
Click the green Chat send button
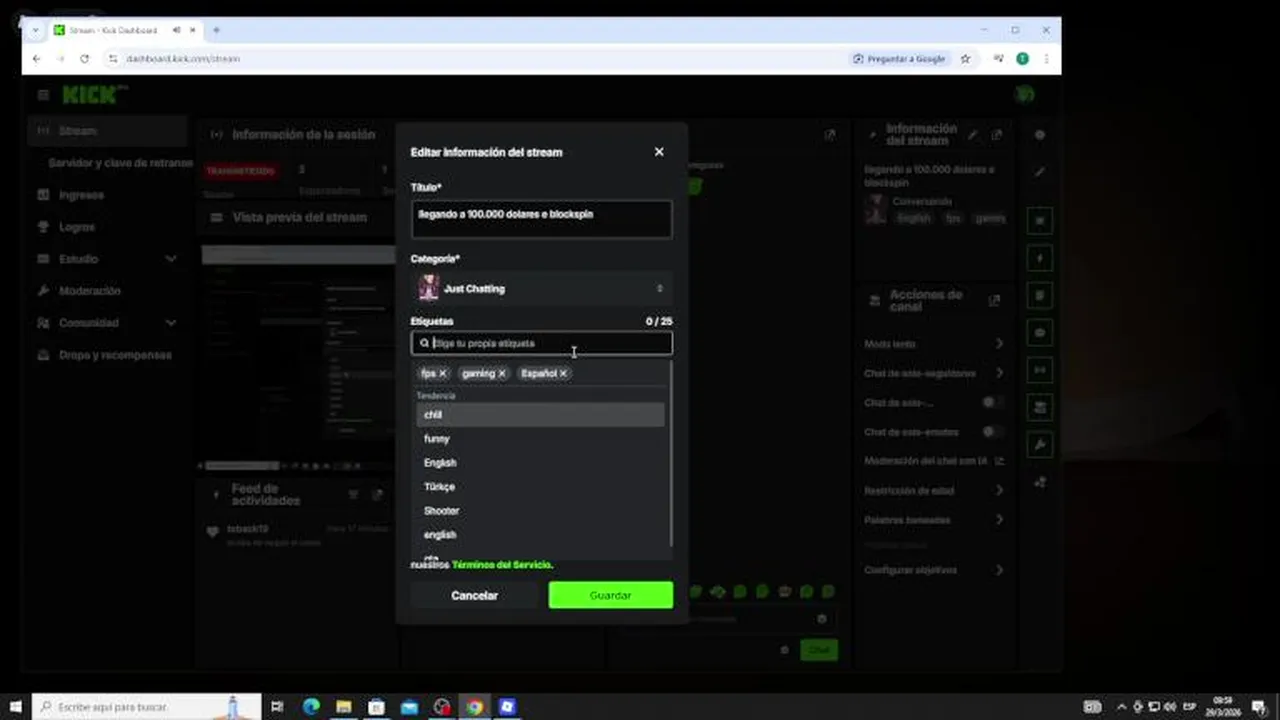coord(819,649)
